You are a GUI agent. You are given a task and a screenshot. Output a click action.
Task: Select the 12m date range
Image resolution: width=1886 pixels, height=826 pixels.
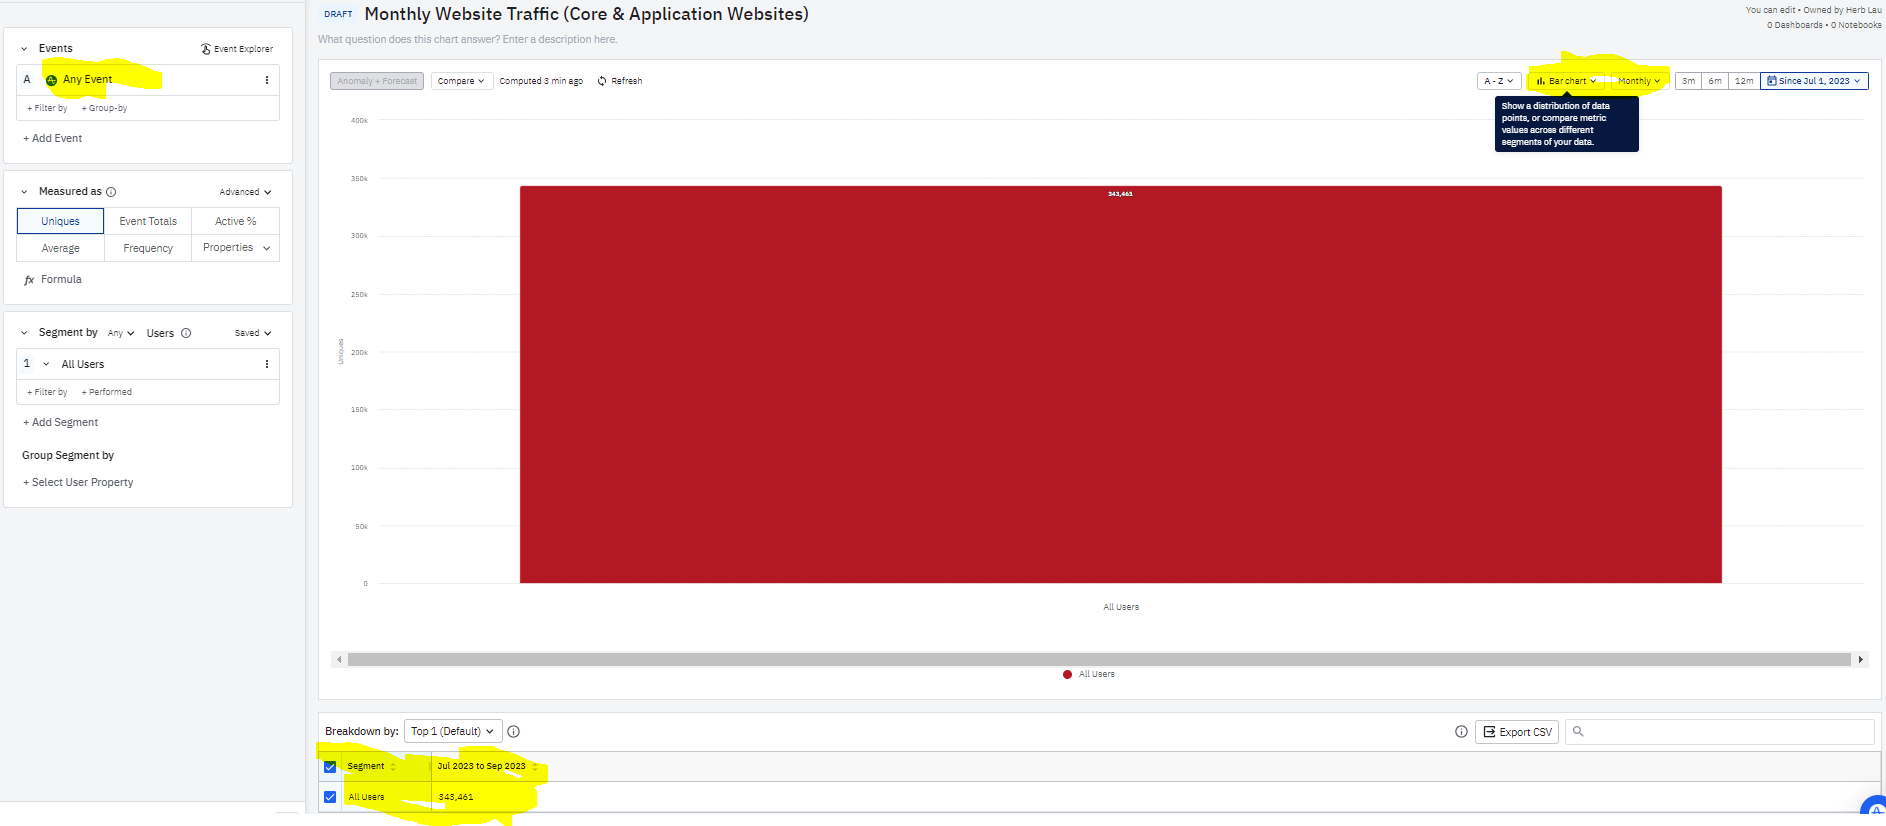(1744, 81)
